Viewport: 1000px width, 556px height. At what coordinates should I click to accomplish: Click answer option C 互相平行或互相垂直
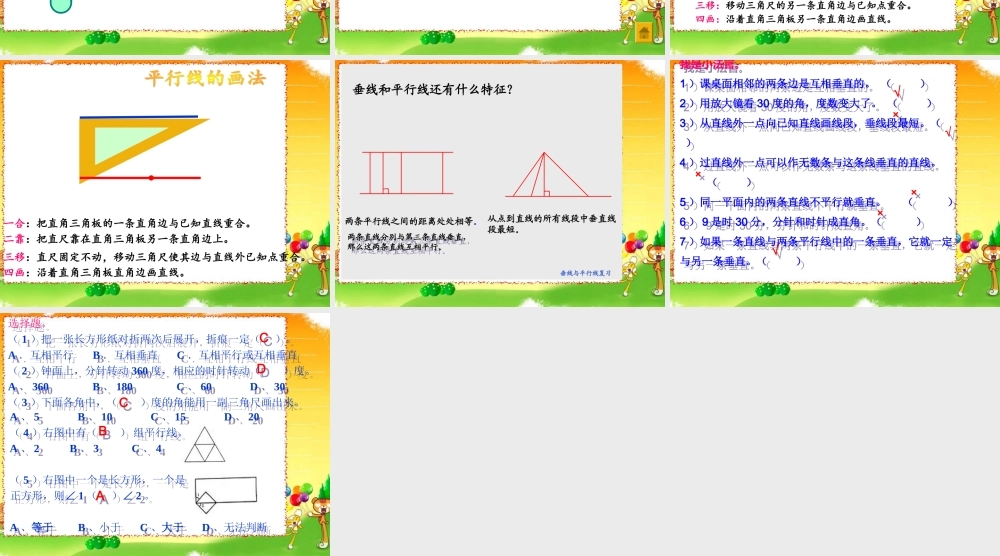(x=237, y=355)
